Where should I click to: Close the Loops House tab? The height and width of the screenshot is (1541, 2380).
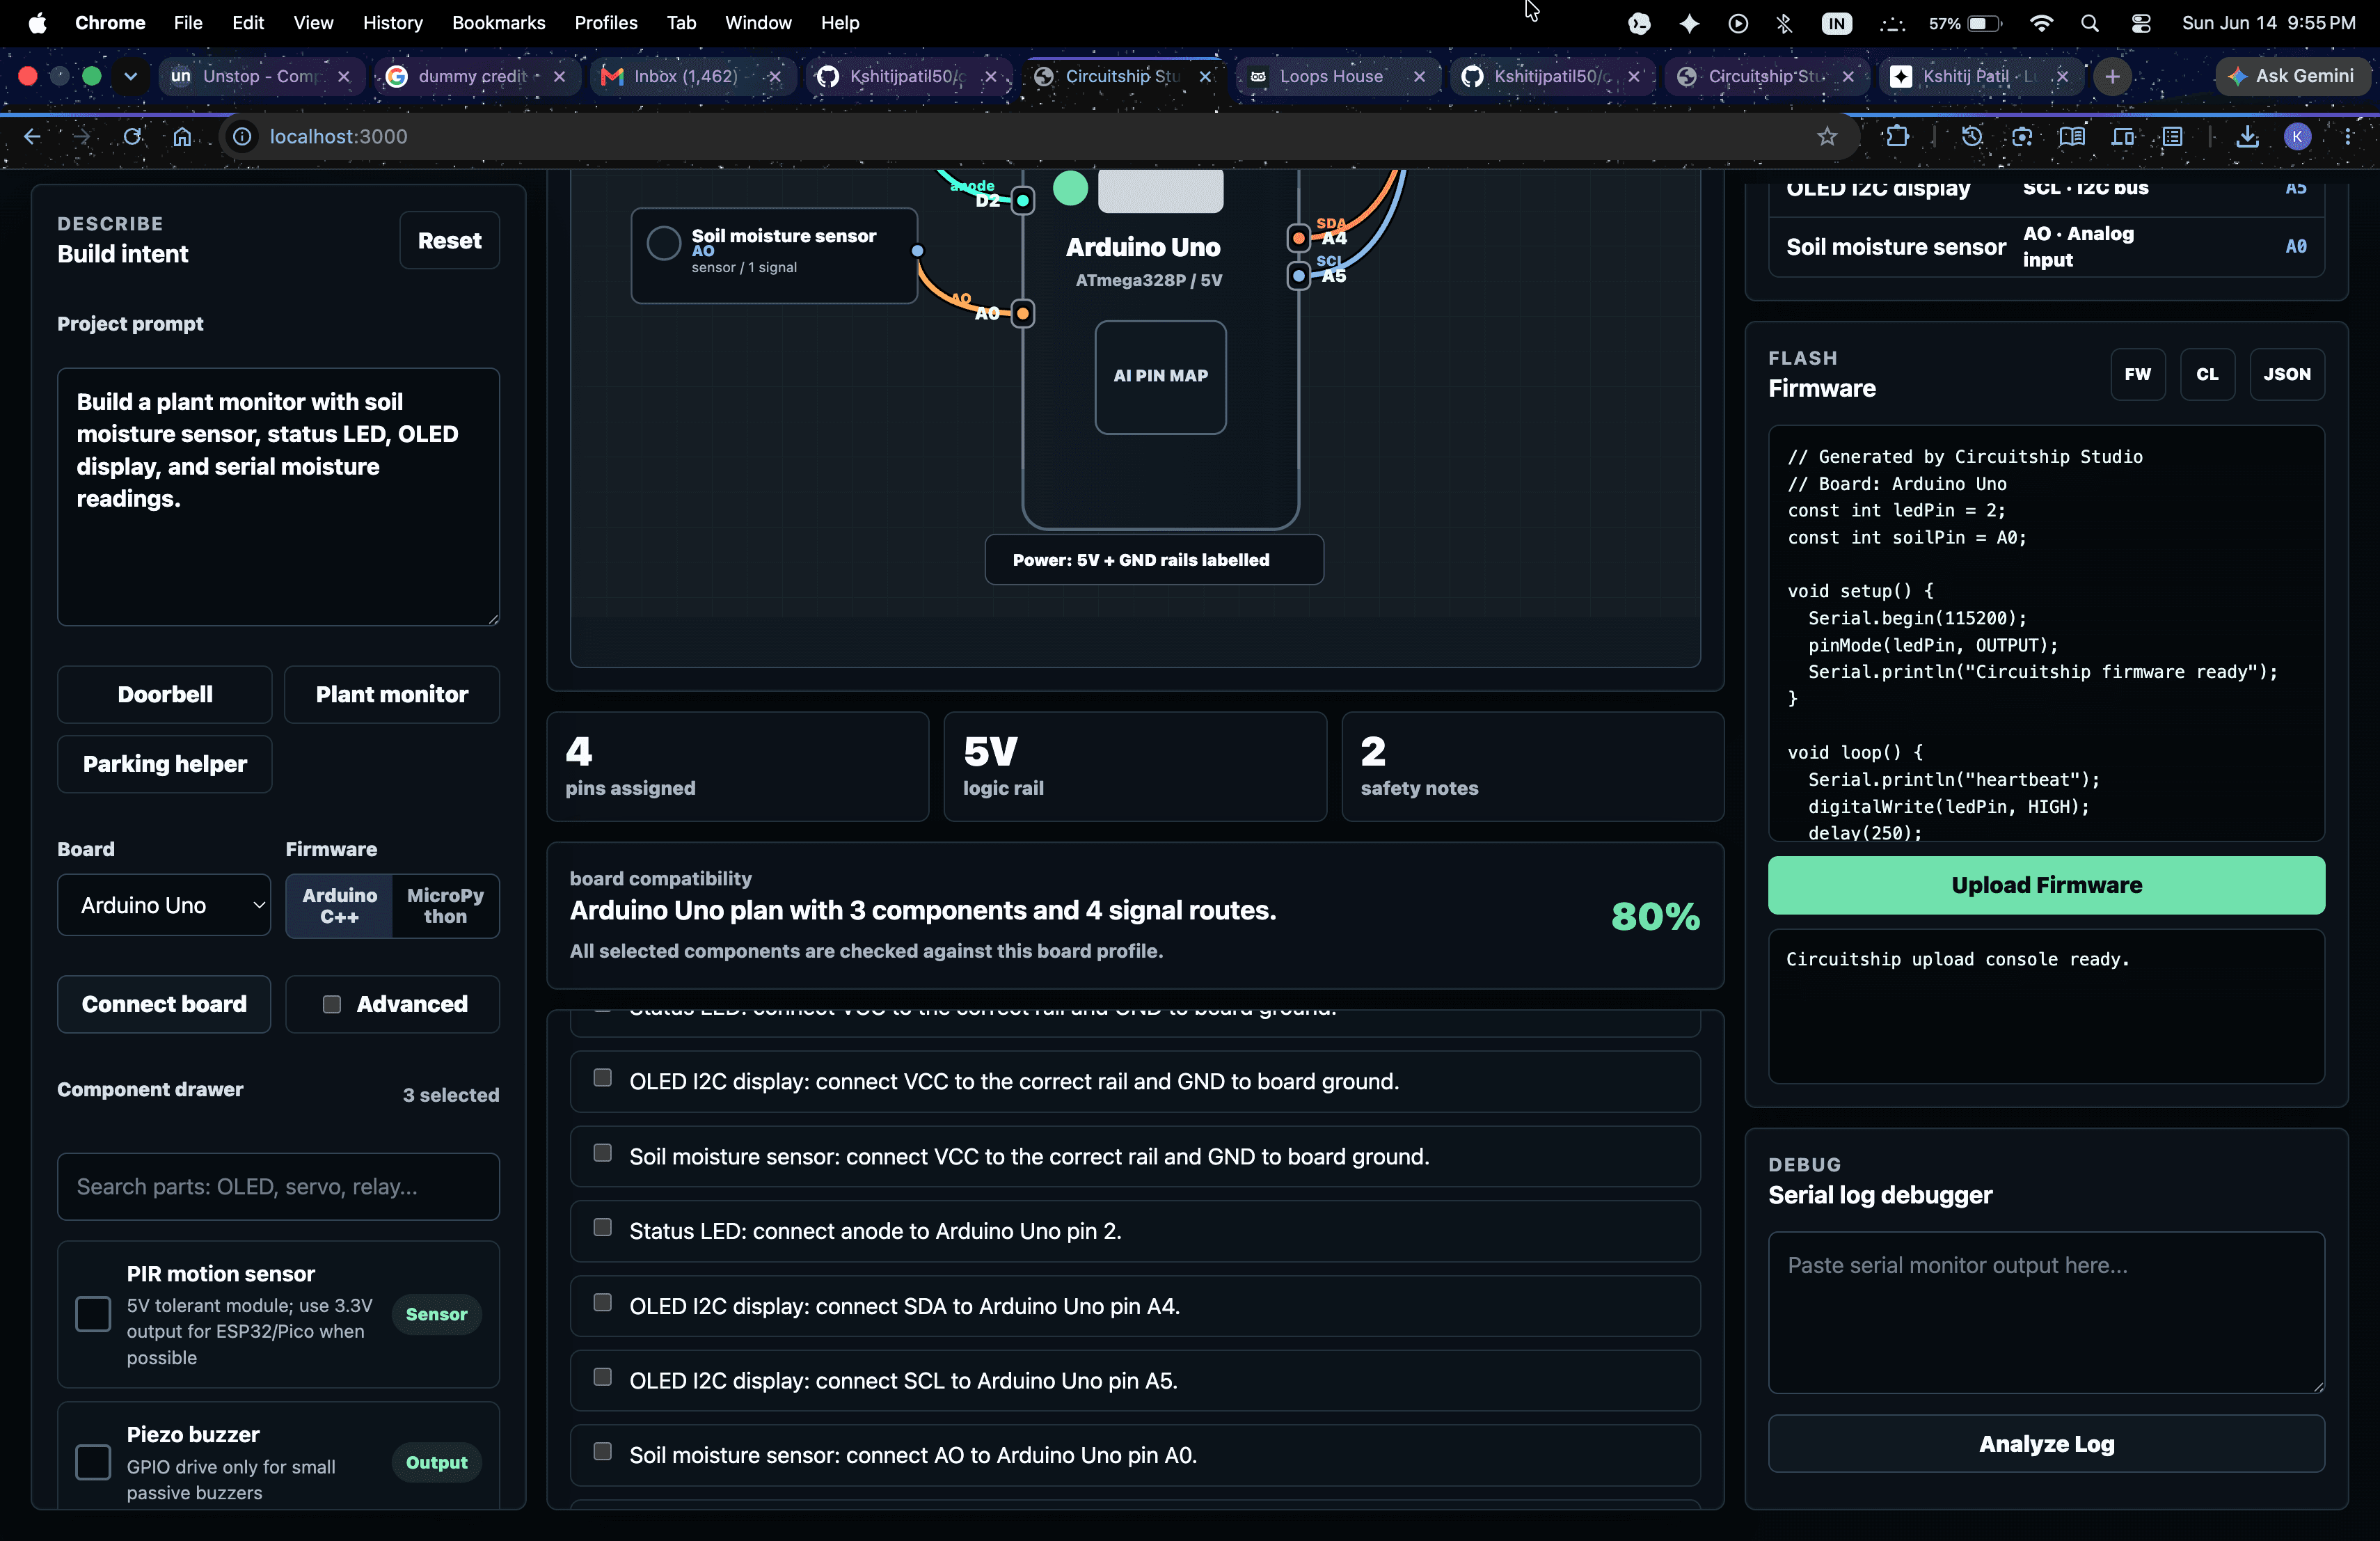pyautogui.click(x=1419, y=76)
